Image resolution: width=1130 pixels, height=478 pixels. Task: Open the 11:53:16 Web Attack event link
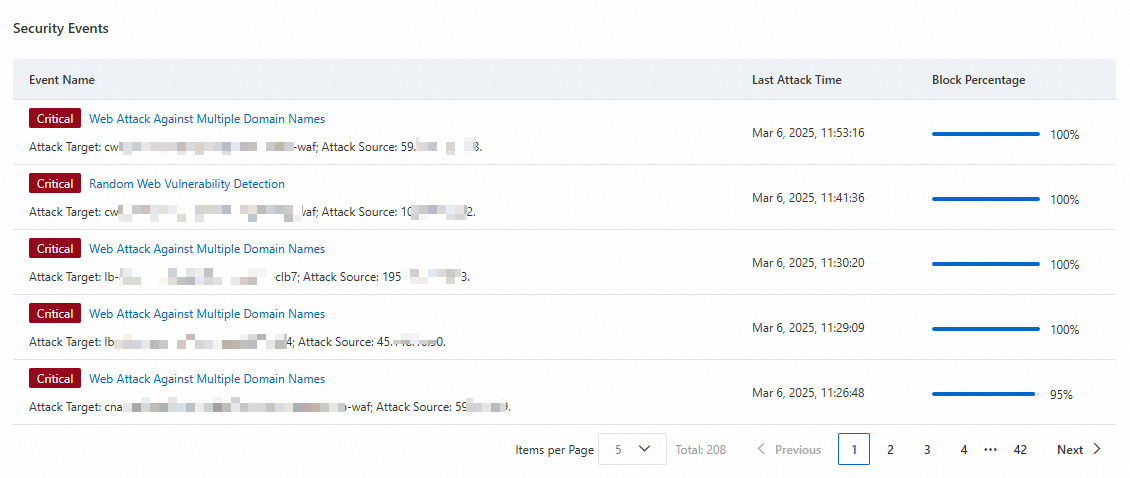tap(207, 119)
